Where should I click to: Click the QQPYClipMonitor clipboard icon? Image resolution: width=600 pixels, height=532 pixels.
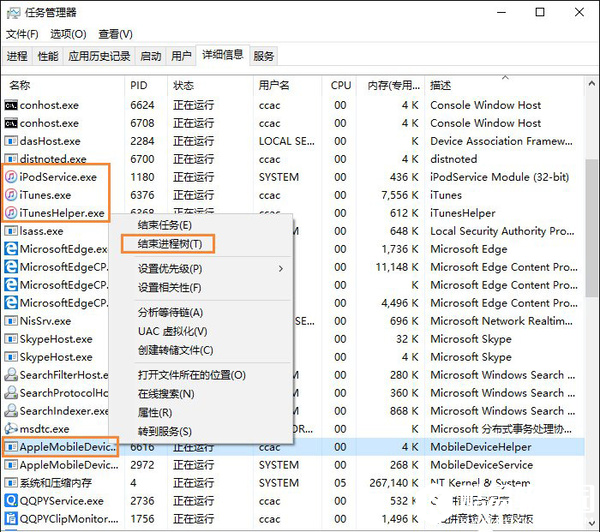pos(11,519)
